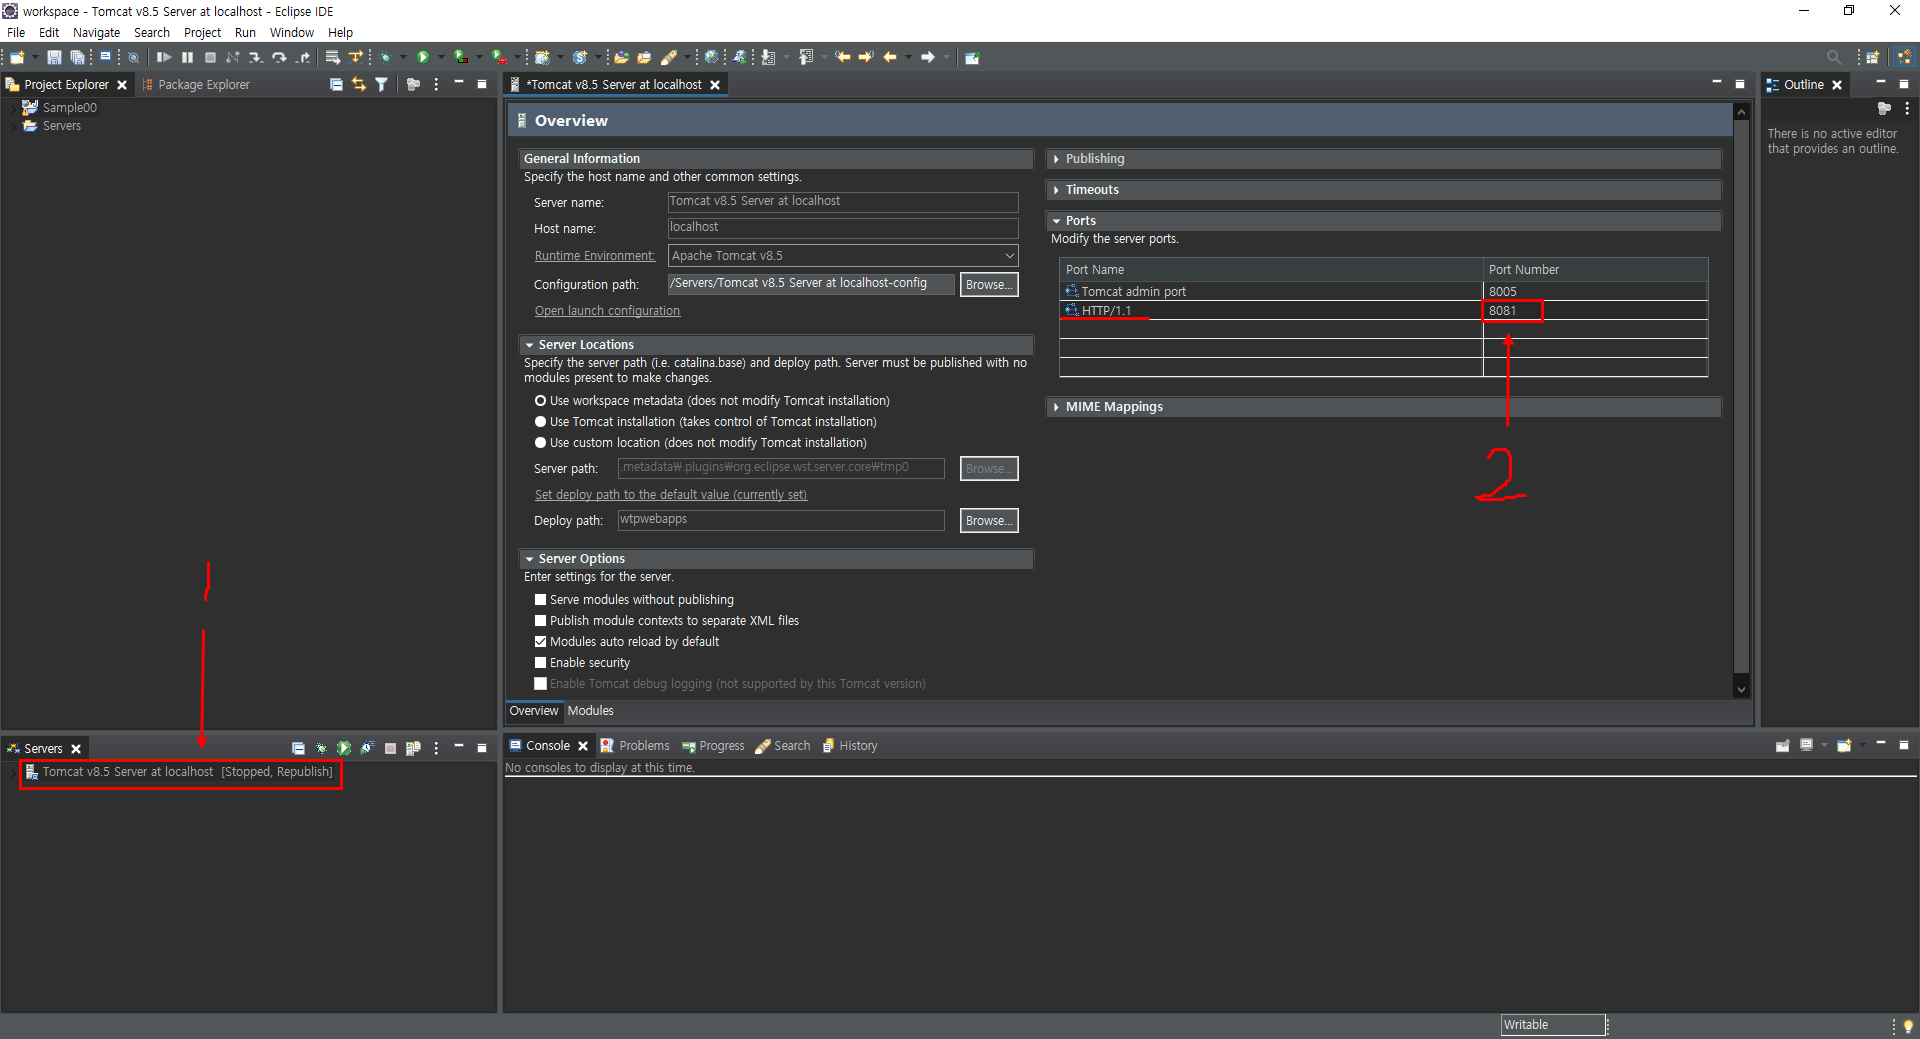Click the Save All toolbar icon
Screen dimensions: 1920x1039
(77, 57)
